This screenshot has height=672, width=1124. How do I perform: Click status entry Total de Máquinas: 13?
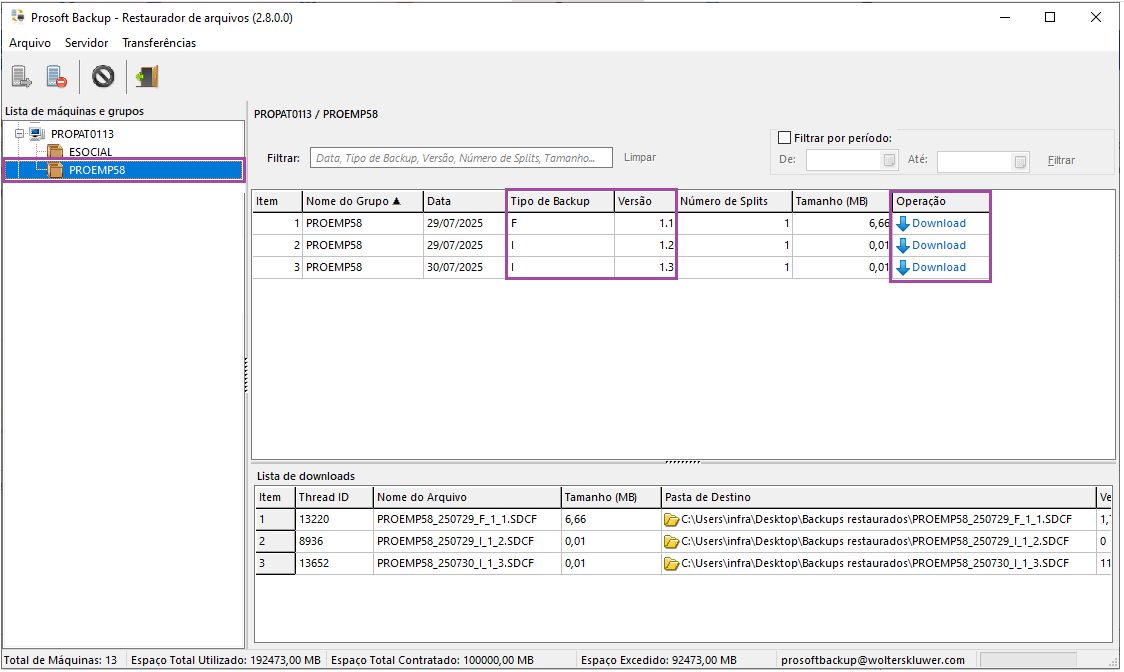coord(61,660)
